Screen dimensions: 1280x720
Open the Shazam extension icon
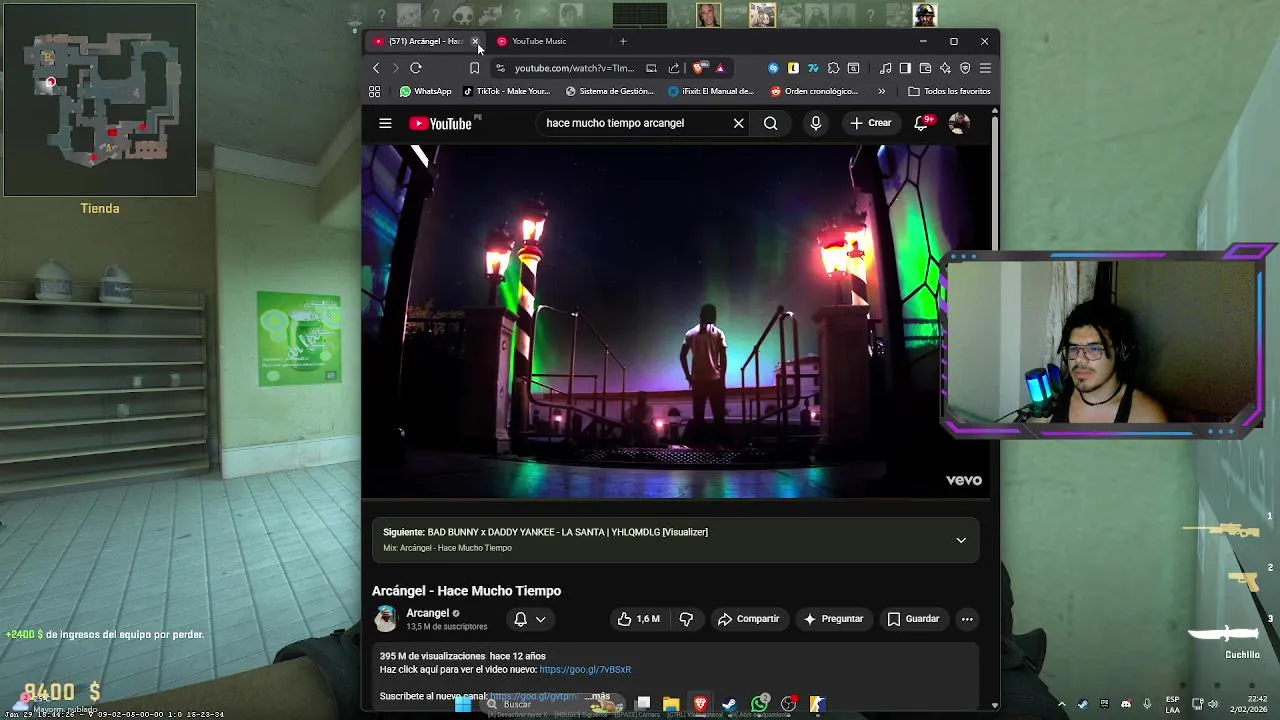(x=773, y=68)
